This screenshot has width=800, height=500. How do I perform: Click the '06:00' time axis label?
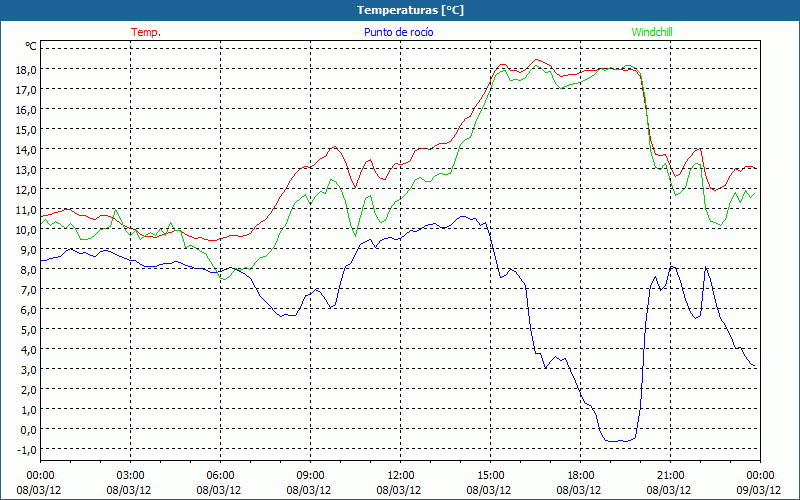click(x=220, y=476)
